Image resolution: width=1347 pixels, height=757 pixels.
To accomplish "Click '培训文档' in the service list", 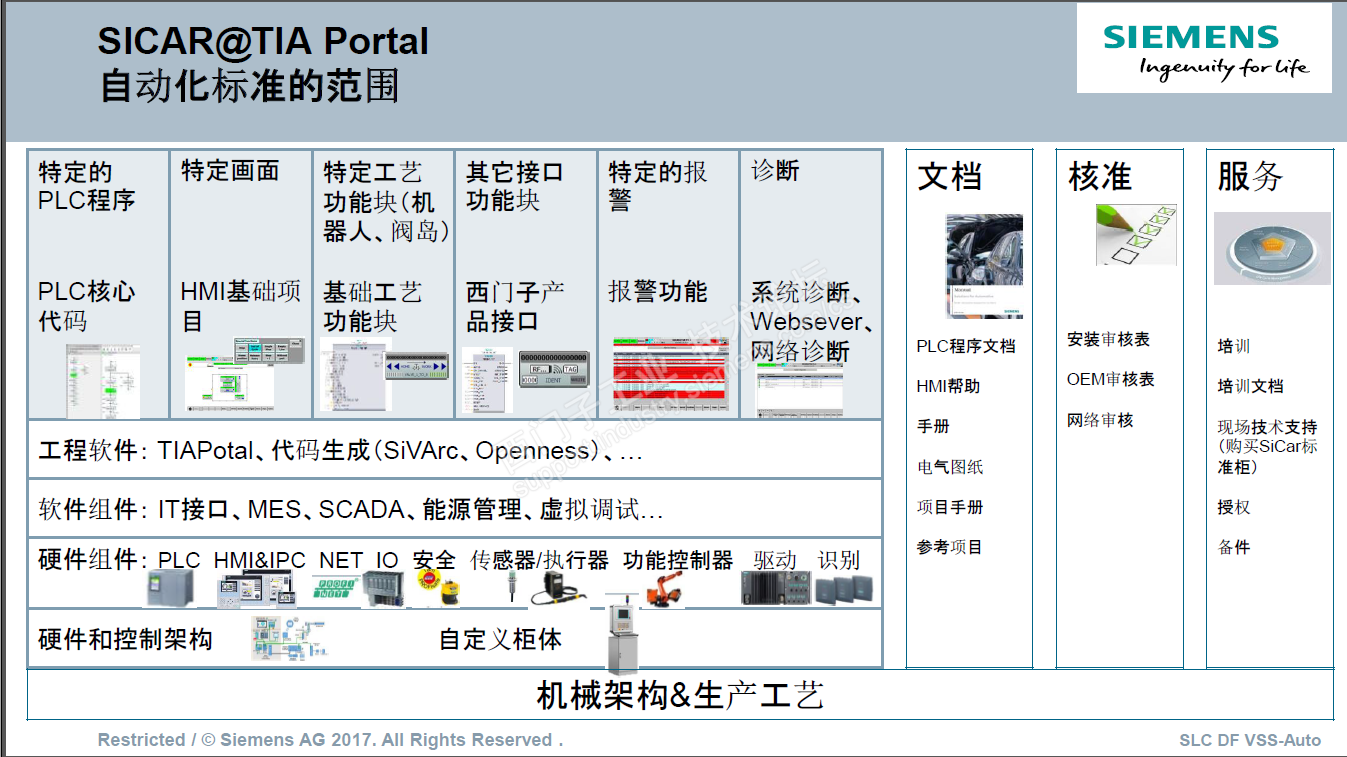I will click(x=1250, y=386).
